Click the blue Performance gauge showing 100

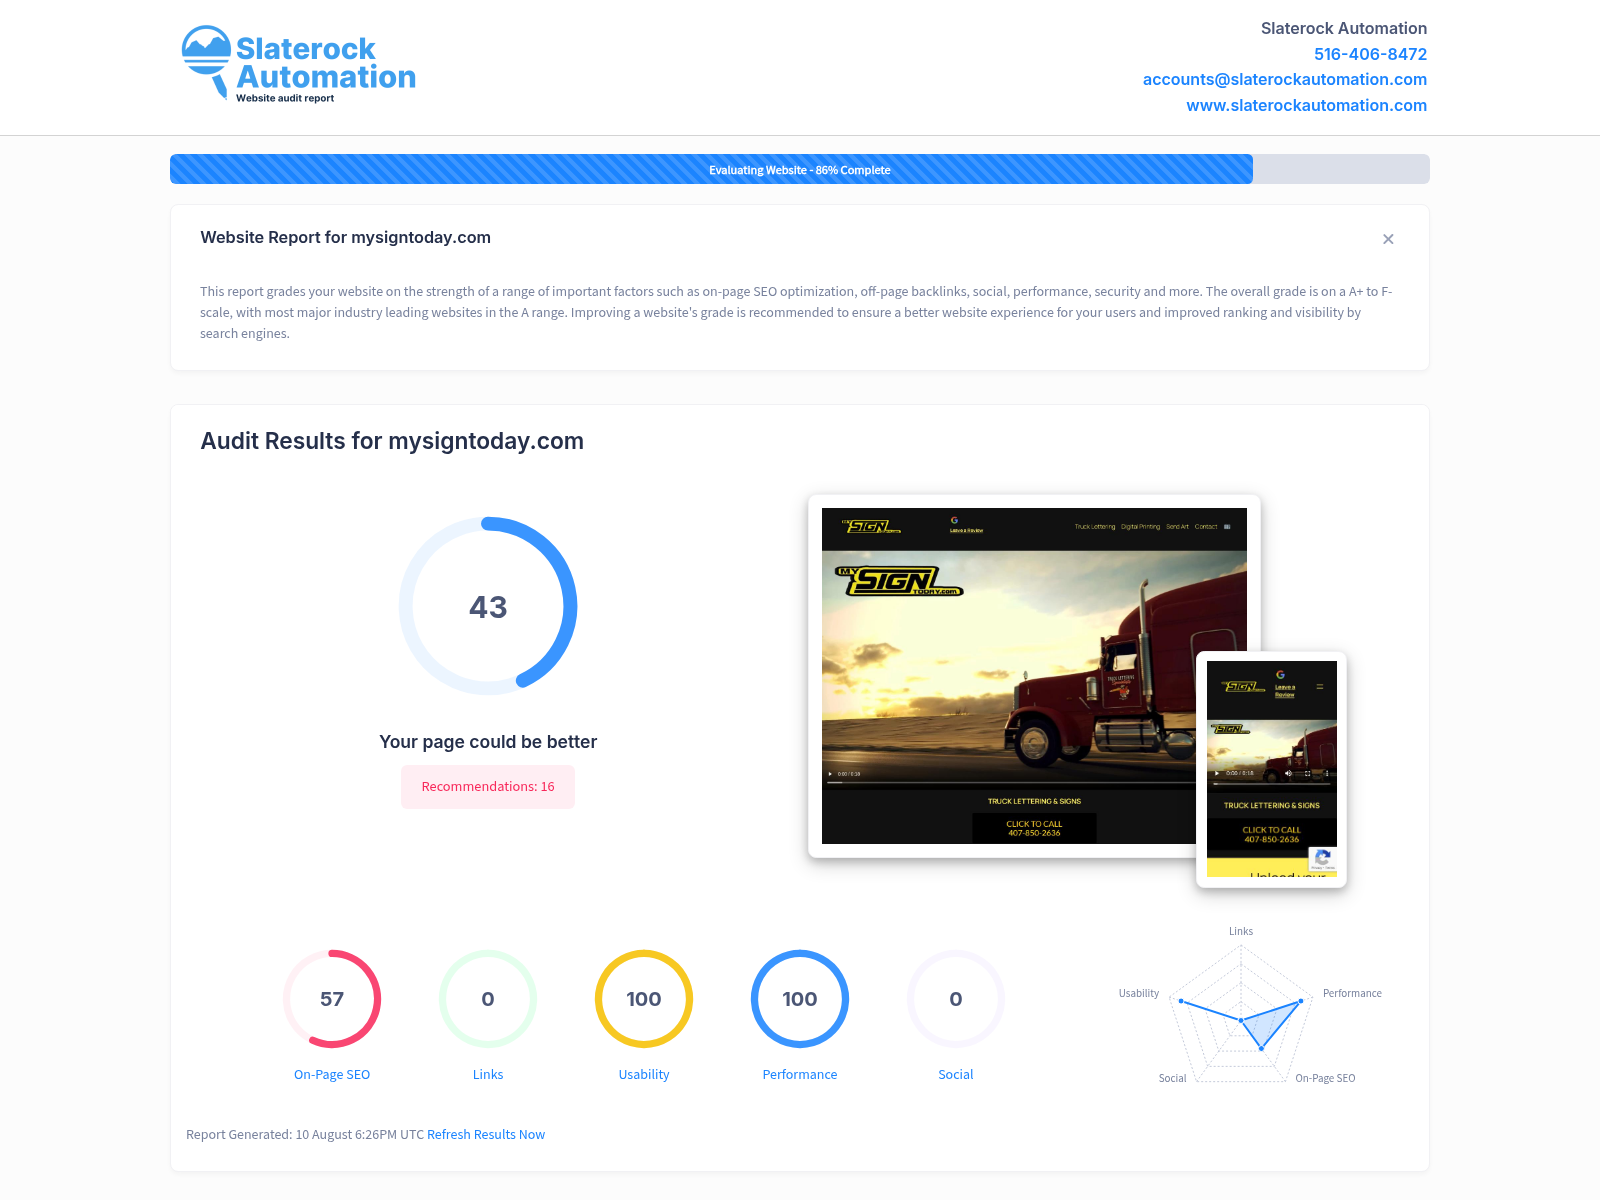[800, 999]
